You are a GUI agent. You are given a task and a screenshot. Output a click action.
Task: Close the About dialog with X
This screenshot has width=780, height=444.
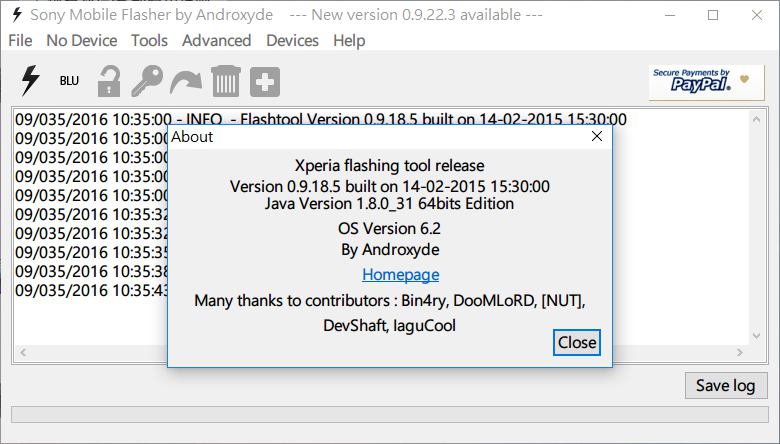tap(597, 136)
